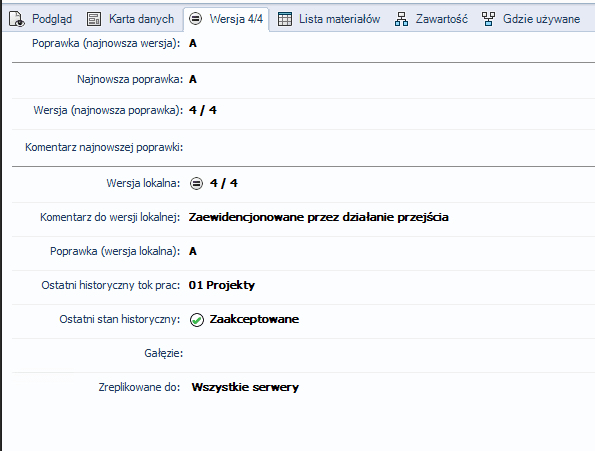Click the green Zaakceptowane checkmark icon

click(197, 320)
